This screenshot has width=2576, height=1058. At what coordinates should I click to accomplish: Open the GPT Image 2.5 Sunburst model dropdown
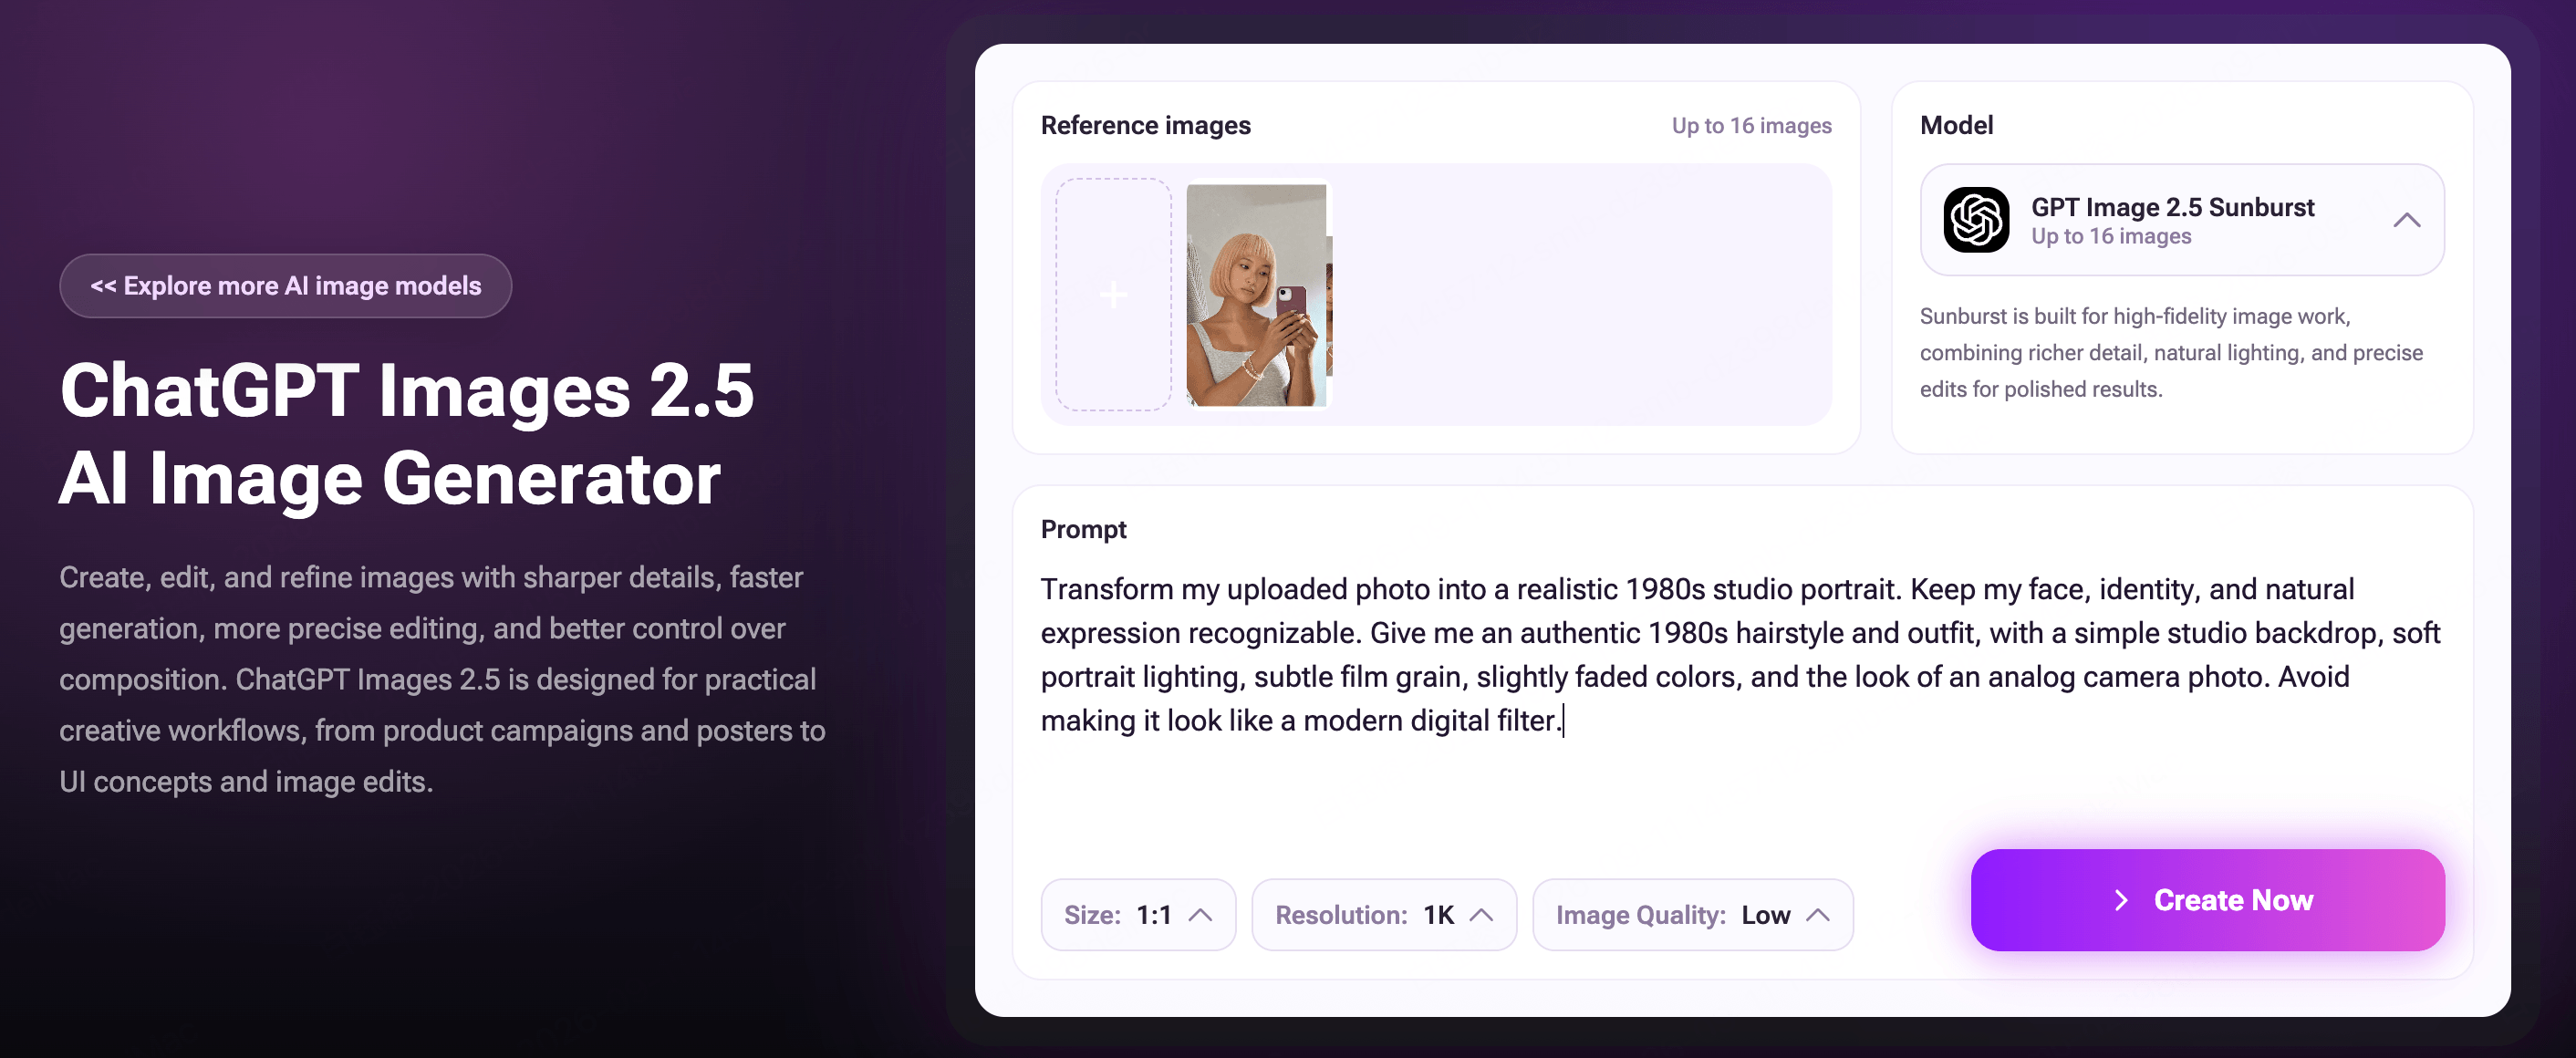coord(2182,220)
